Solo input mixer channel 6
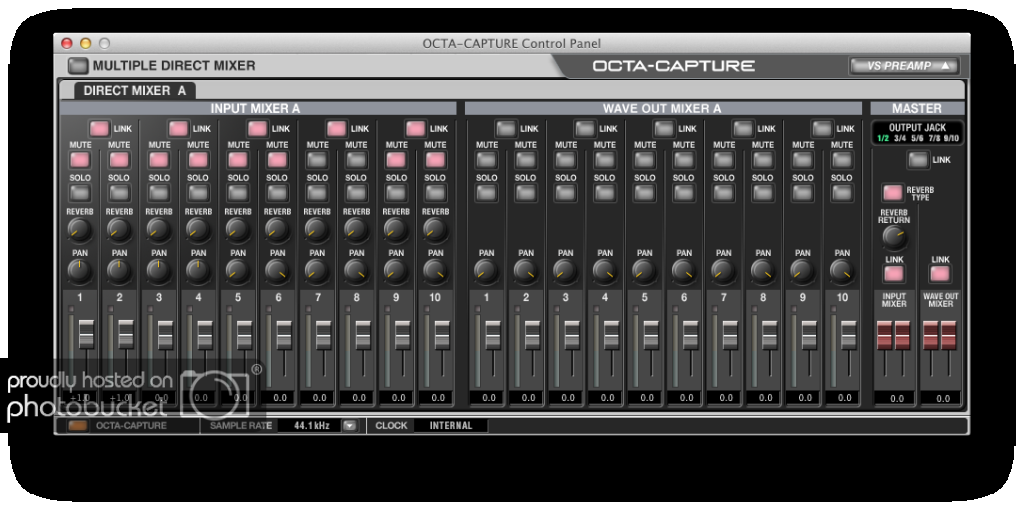Image resolution: width=1024 pixels, height=510 pixels. click(278, 193)
